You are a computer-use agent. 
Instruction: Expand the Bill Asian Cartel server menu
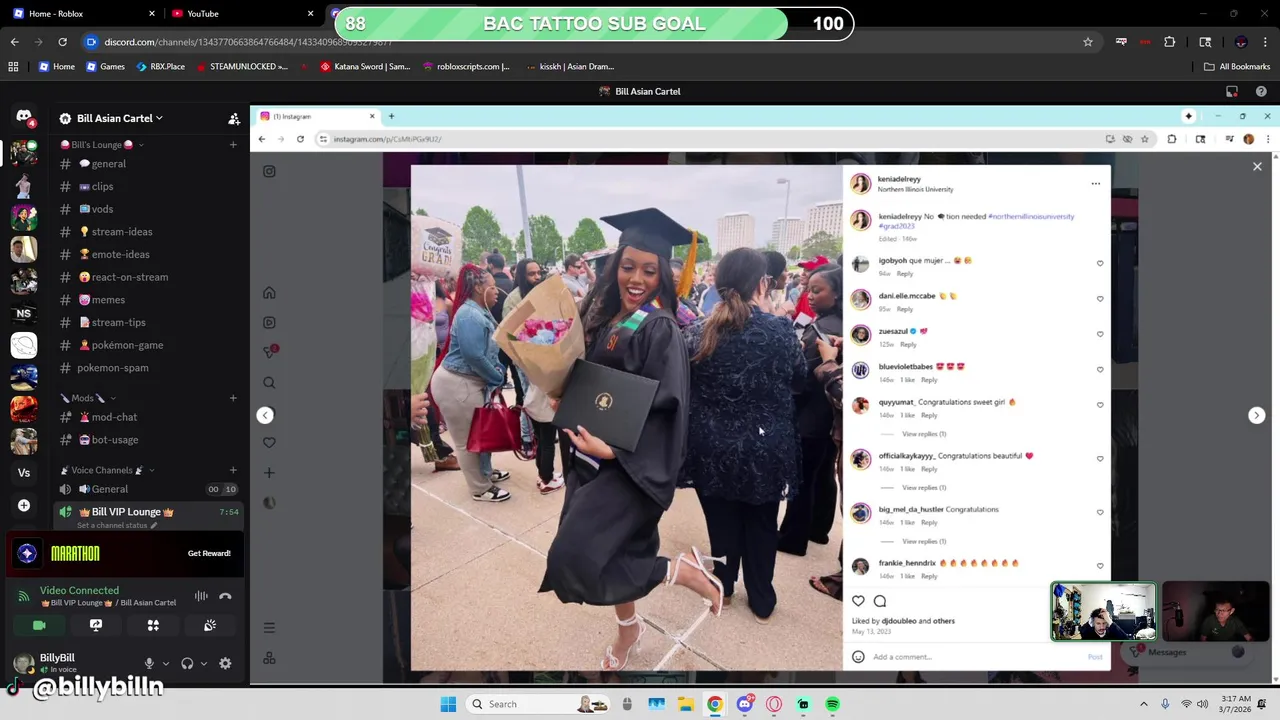[x=120, y=118]
